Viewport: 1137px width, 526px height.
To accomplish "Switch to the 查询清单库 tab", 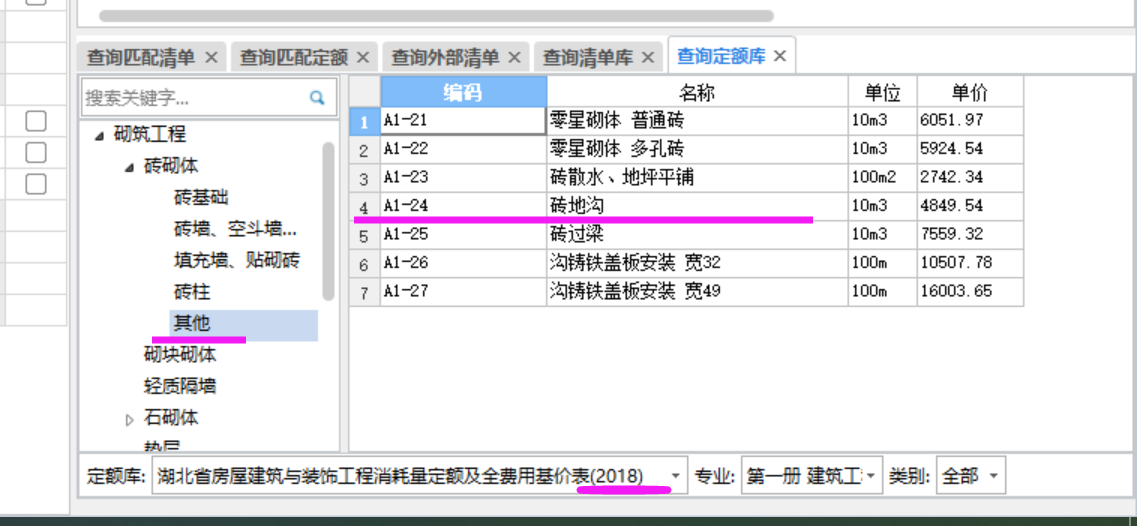I will (588, 57).
